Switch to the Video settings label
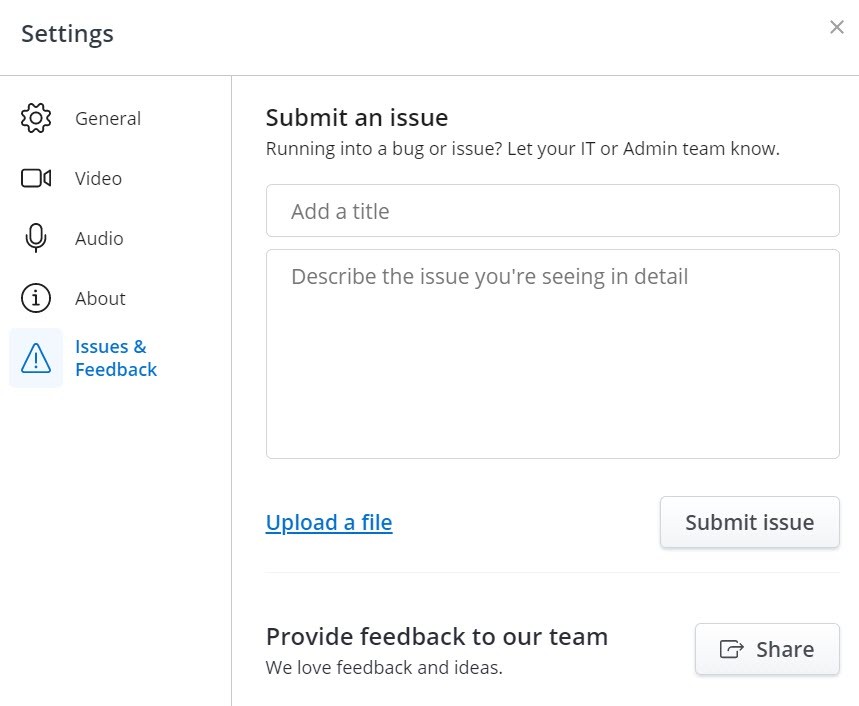The width and height of the screenshot is (859, 706). [x=98, y=178]
